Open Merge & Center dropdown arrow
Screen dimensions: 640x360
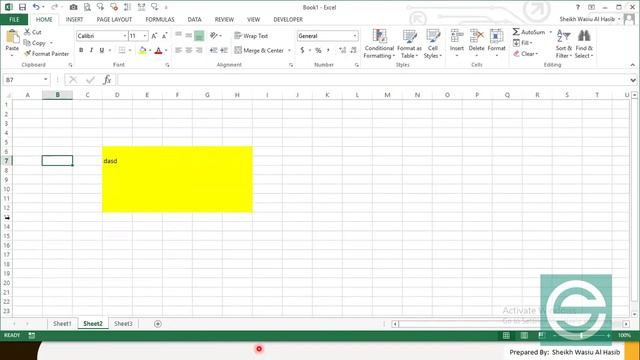point(289,50)
